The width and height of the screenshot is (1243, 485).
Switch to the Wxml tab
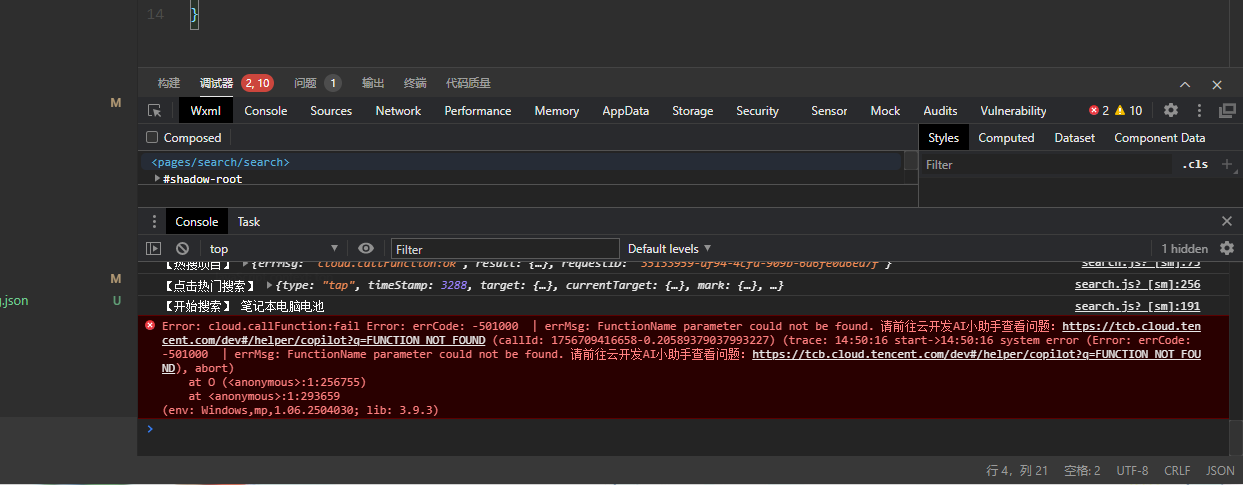[x=206, y=111]
